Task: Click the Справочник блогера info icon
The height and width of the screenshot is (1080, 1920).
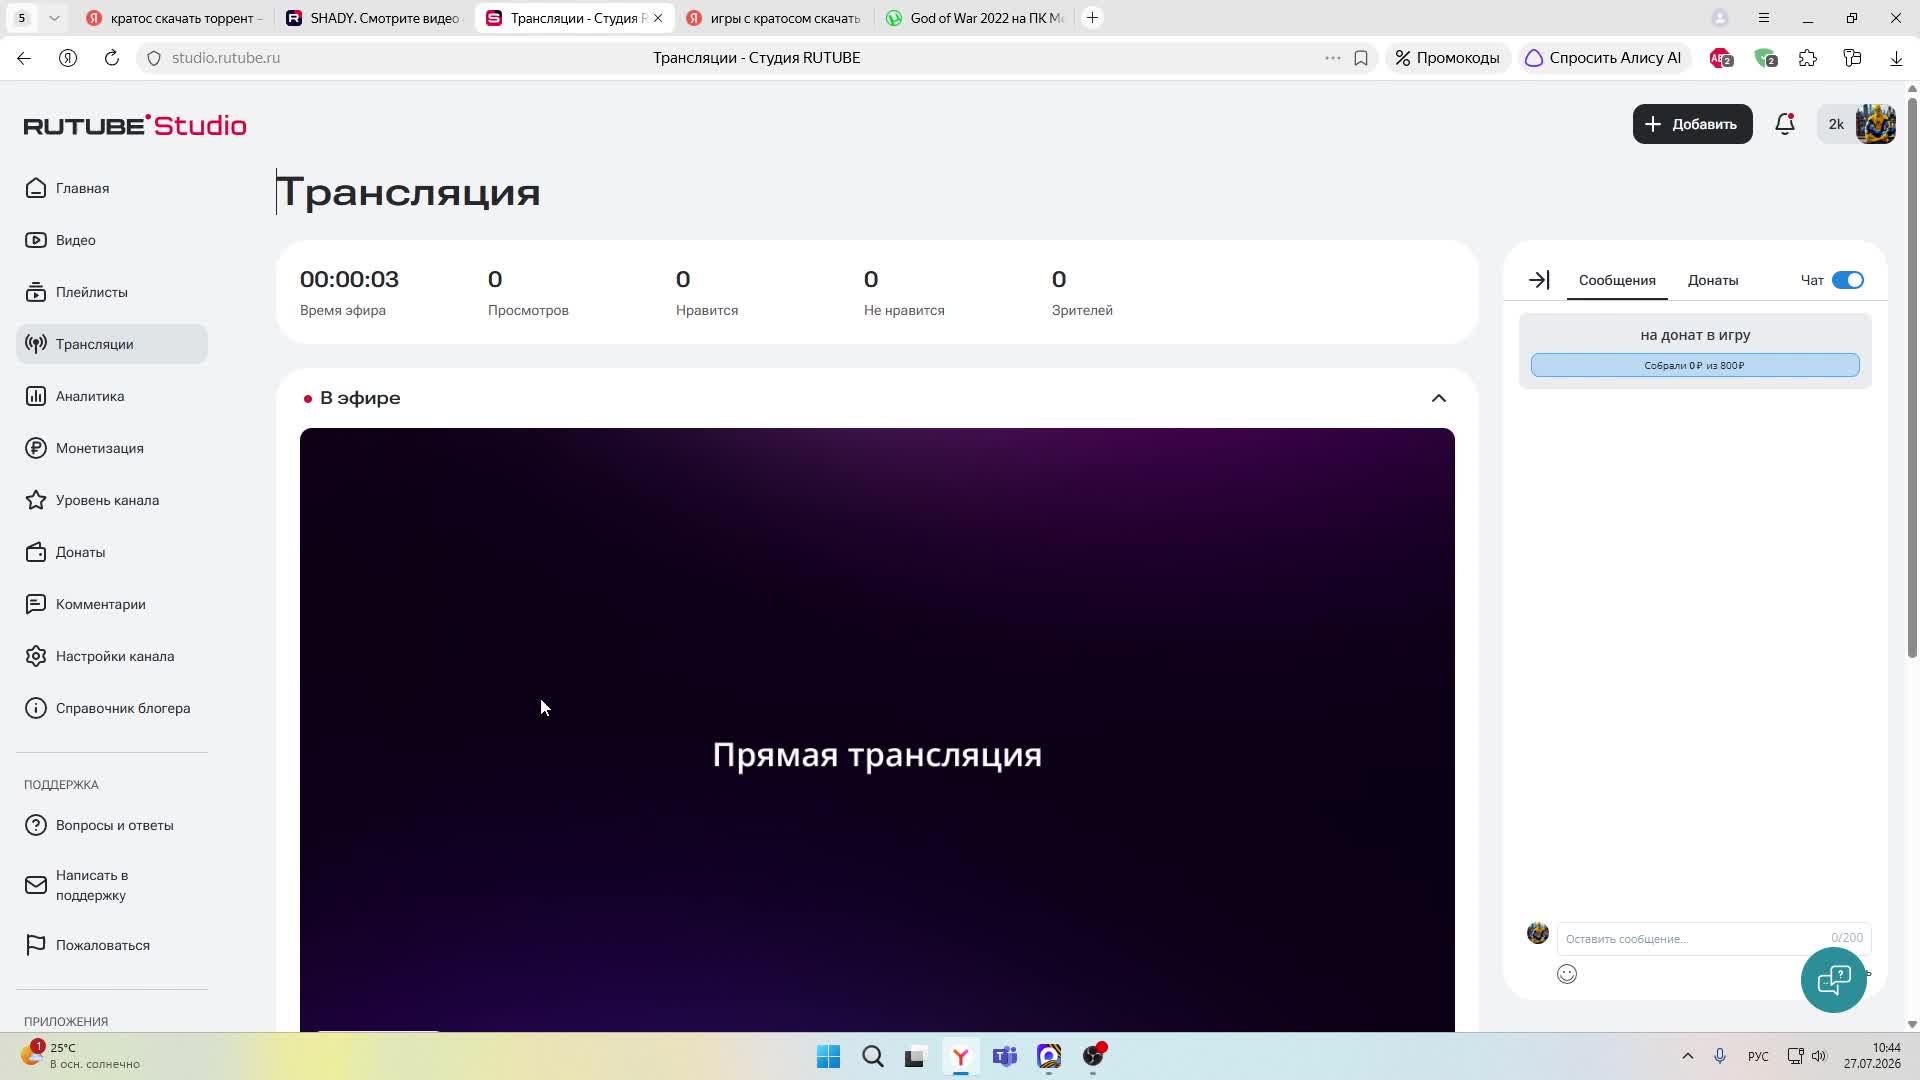Action: point(36,708)
